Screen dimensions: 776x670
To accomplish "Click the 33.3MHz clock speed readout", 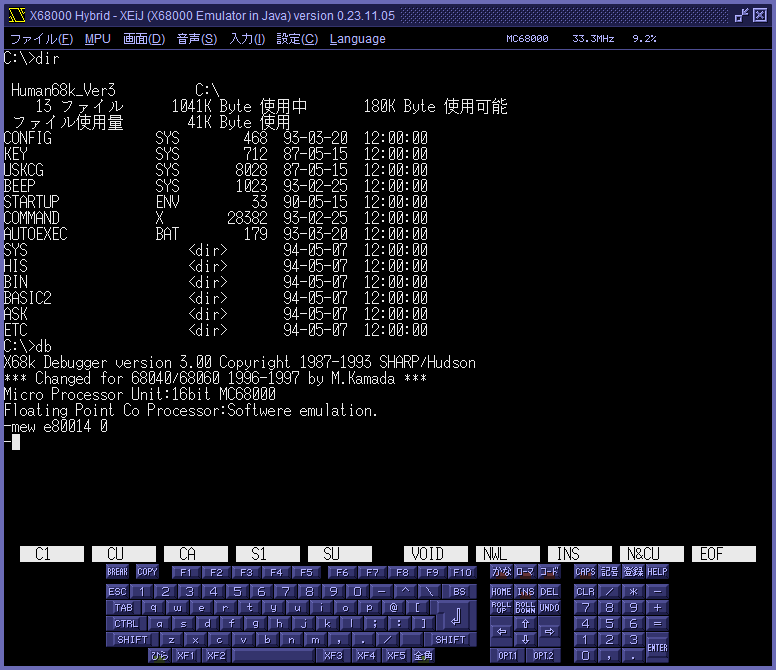I will pyautogui.click(x=593, y=39).
